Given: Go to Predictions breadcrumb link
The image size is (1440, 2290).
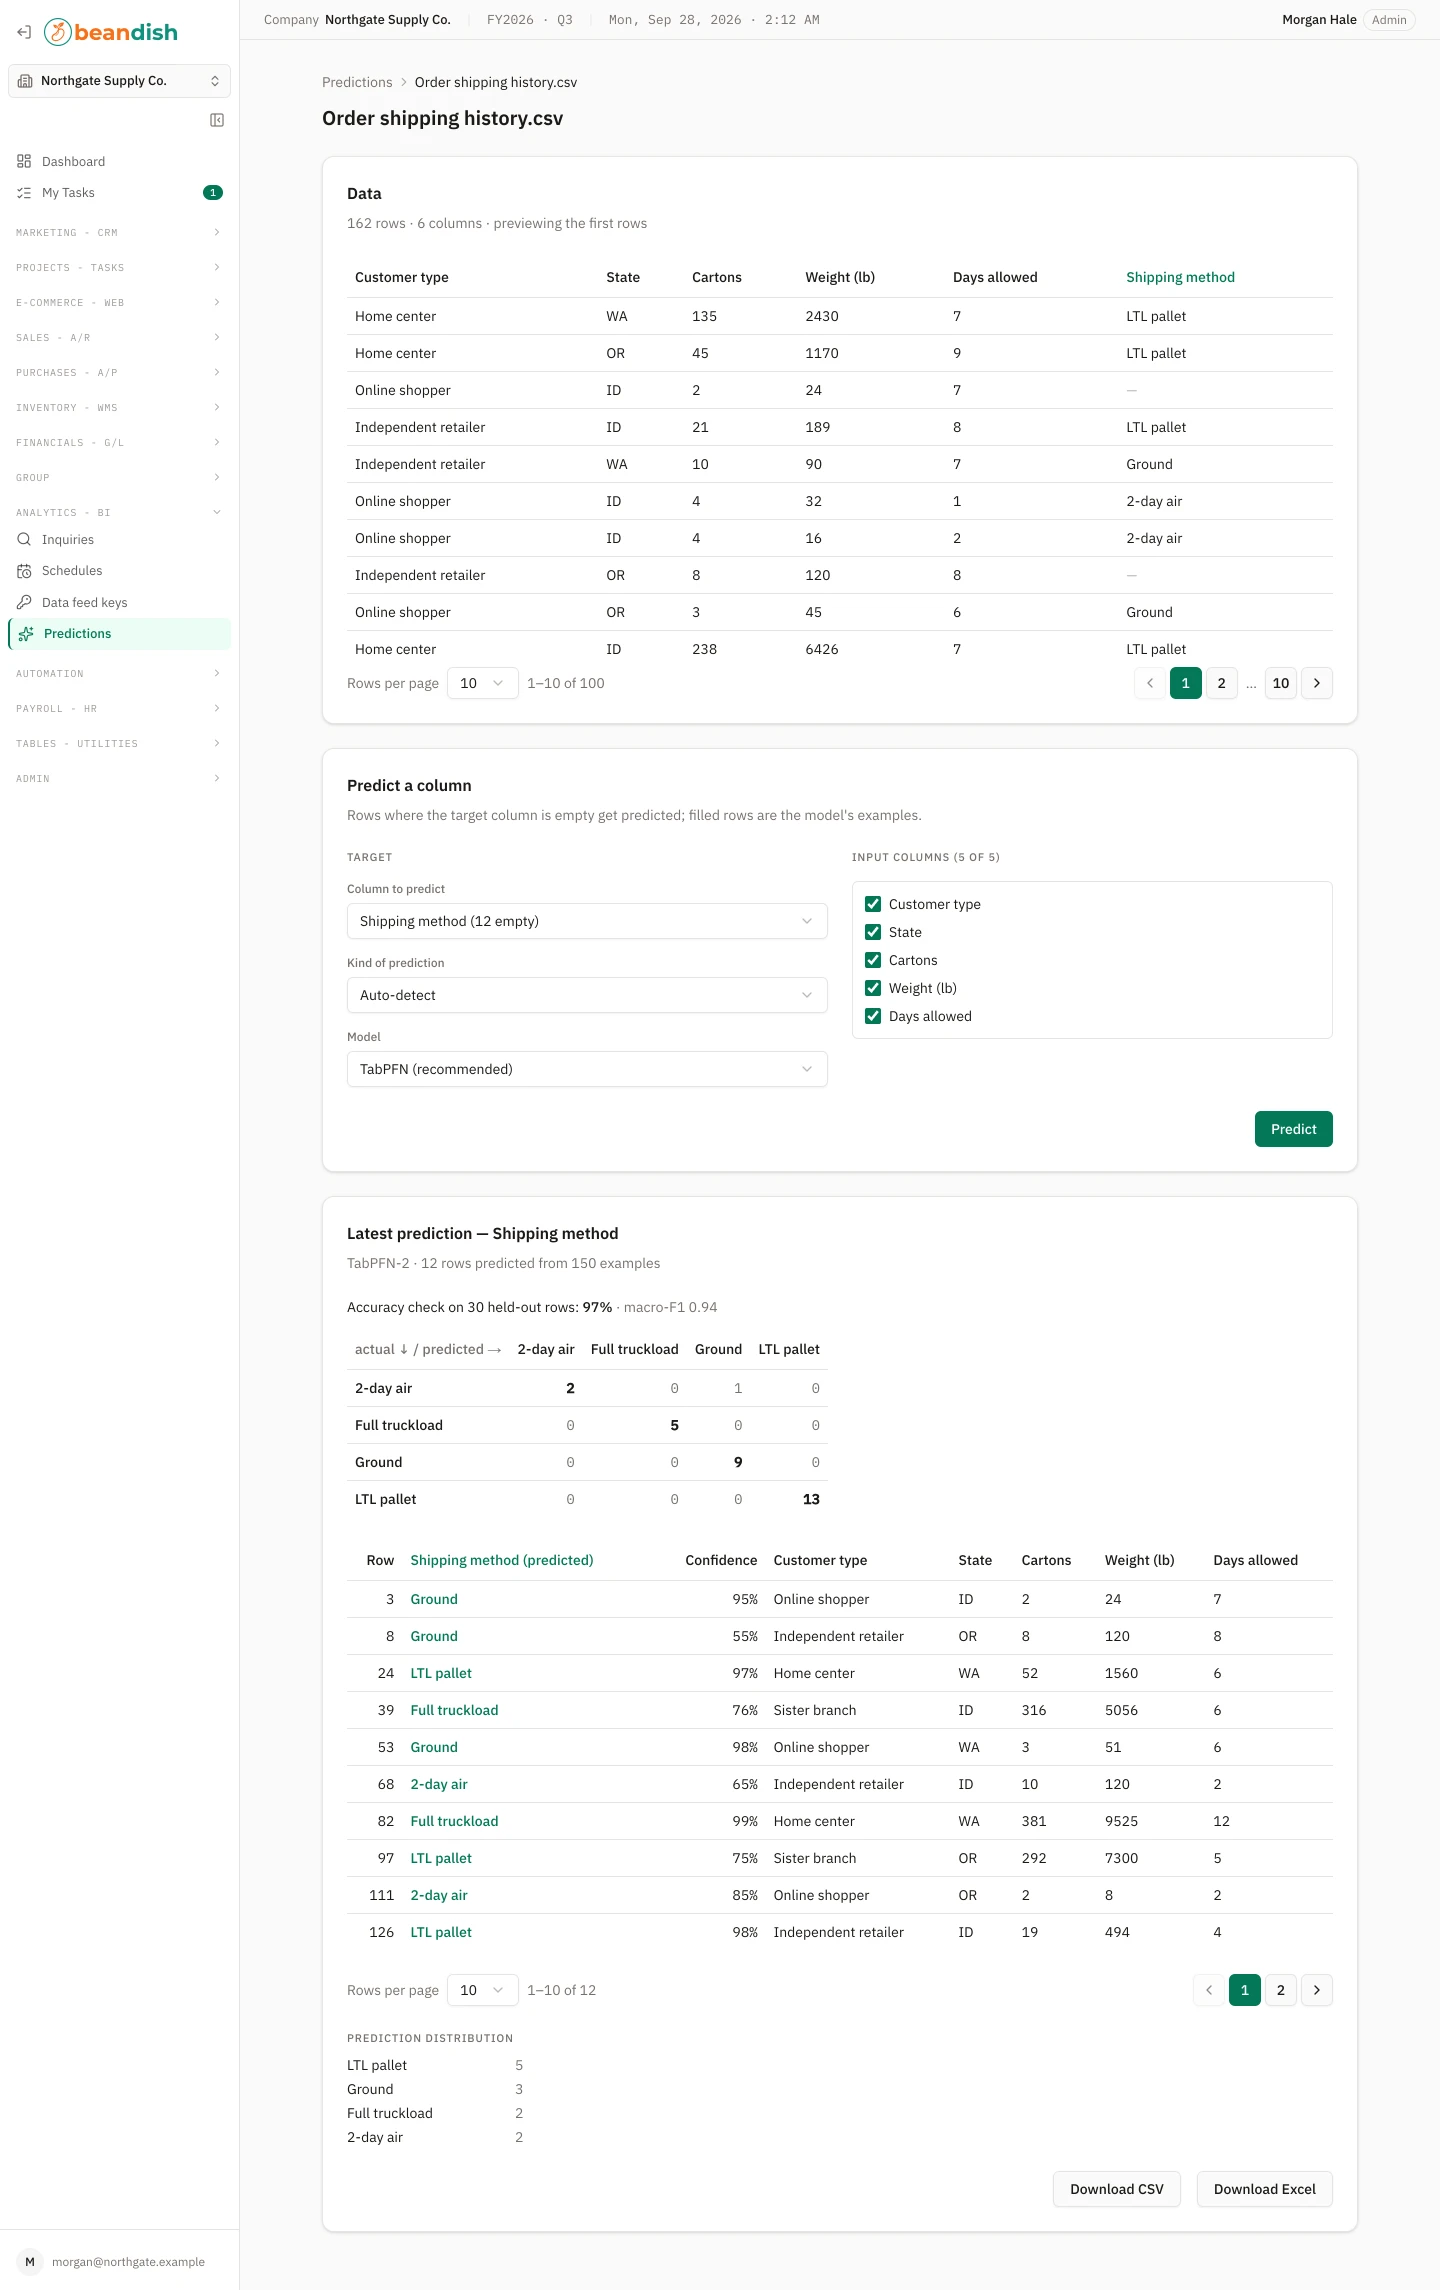Looking at the screenshot, I should 357,82.
